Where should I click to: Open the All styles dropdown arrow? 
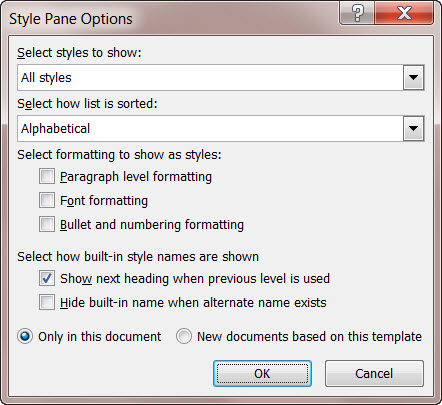click(413, 78)
